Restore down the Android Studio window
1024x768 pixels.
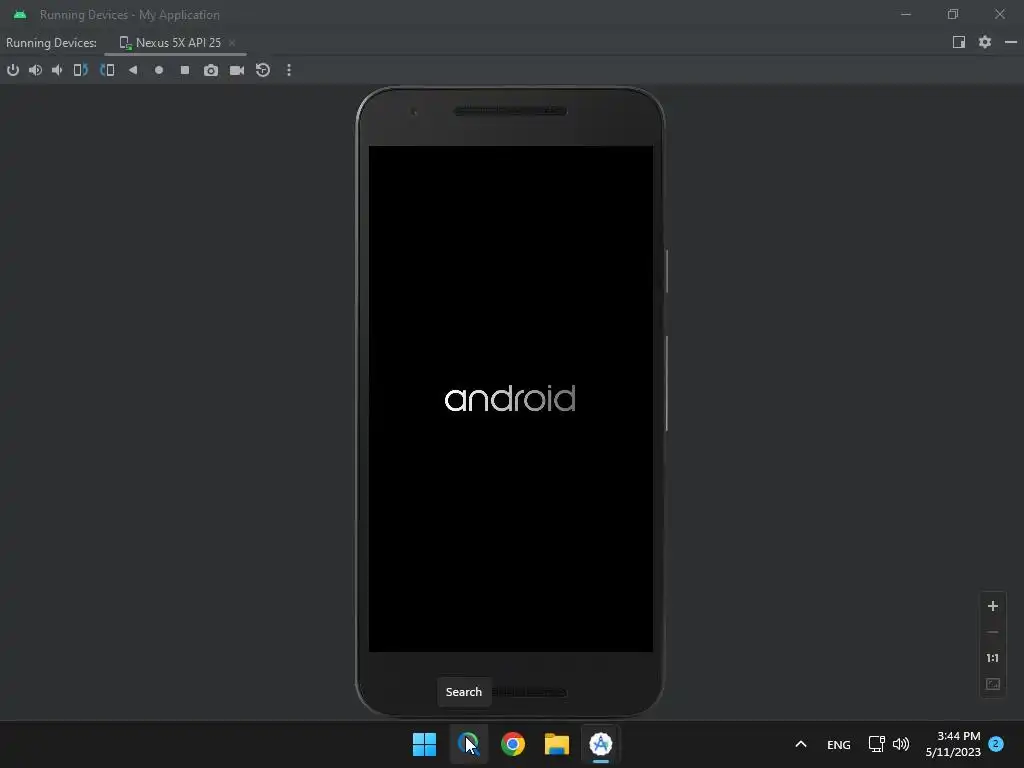pos(953,14)
